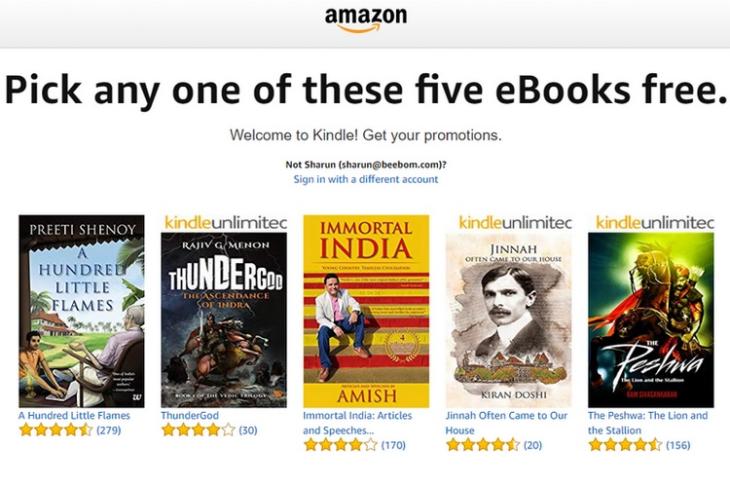Image resolution: width=730 pixels, height=487 pixels.
Task: Open Immortal India: Articles and Speeches link
Action: 358,423
